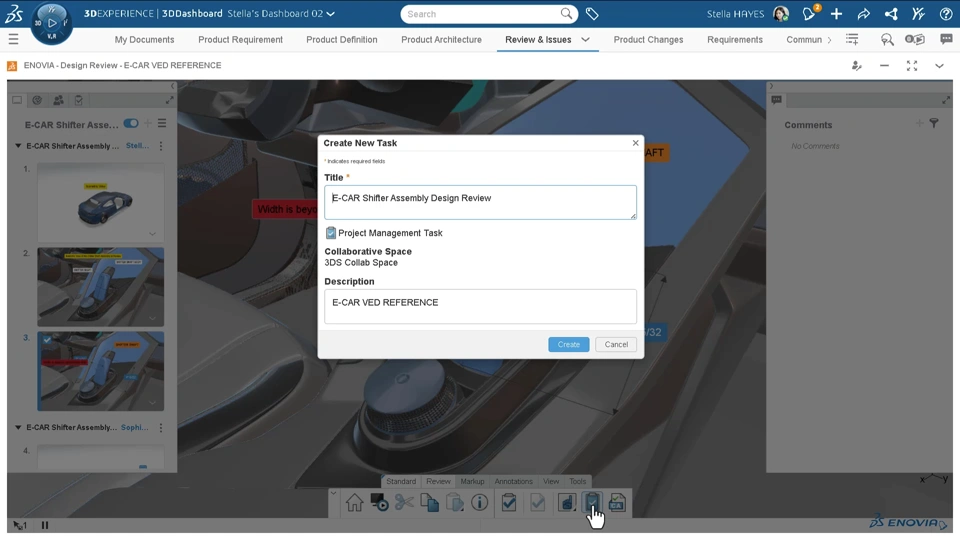Screen dimensions: 960x540
Task: Open left panel clipboard tasks tab
Action: (78, 100)
